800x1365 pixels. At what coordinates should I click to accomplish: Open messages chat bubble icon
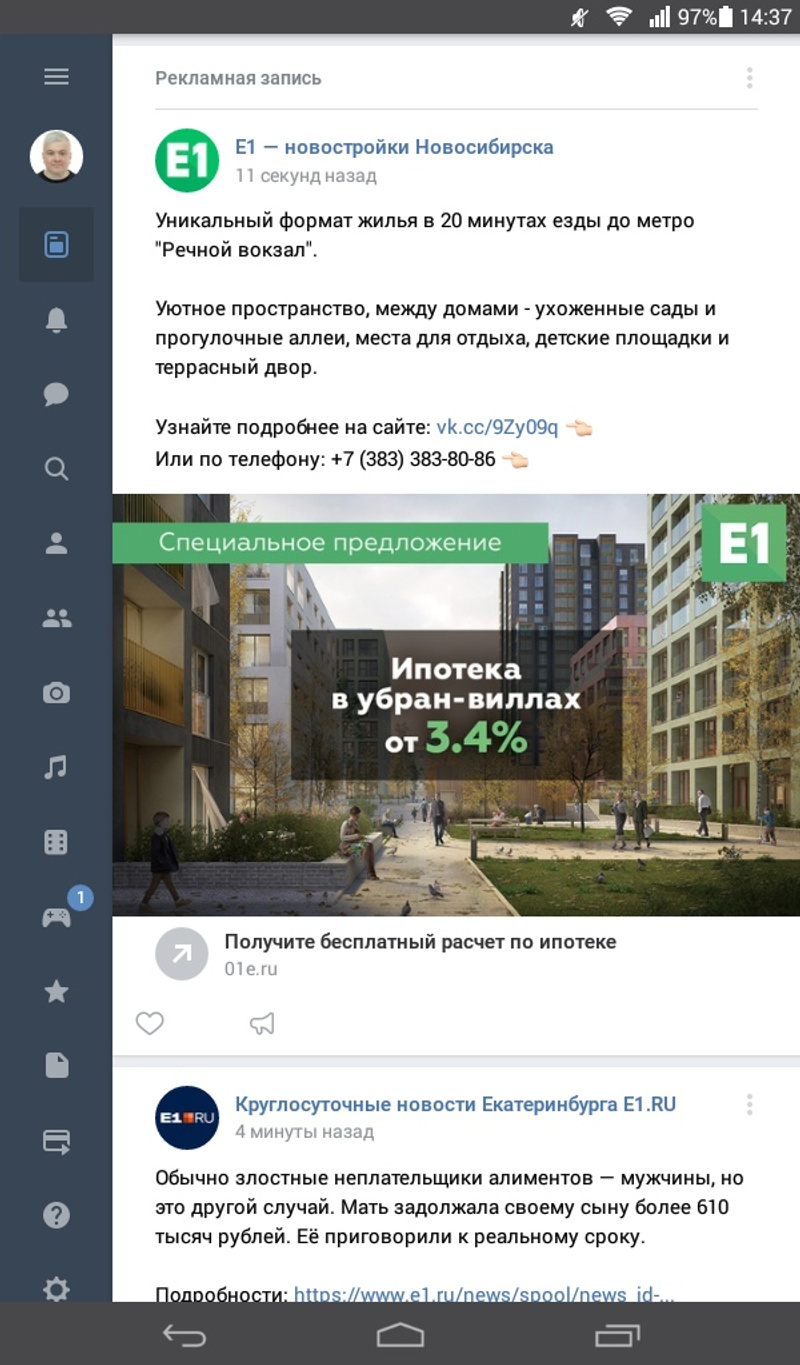(56, 394)
